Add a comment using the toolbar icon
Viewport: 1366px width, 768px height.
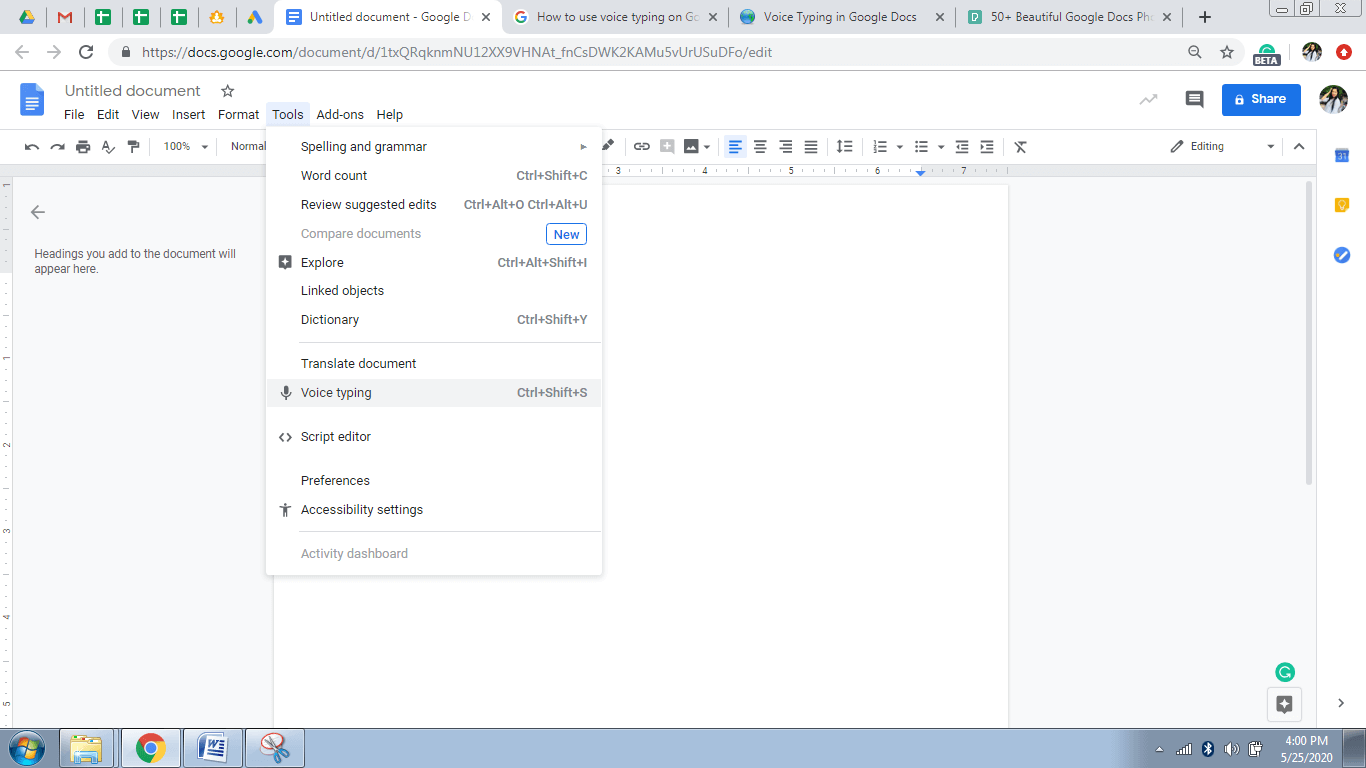click(x=665, y=146)
